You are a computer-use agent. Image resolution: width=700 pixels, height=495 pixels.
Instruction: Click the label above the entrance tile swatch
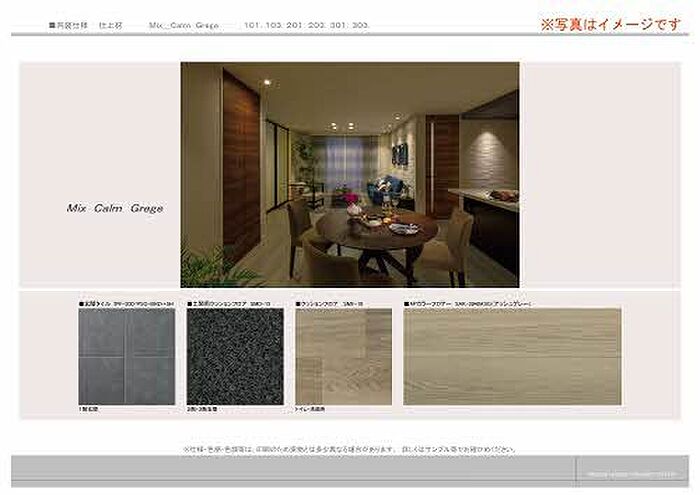(126, 301)
